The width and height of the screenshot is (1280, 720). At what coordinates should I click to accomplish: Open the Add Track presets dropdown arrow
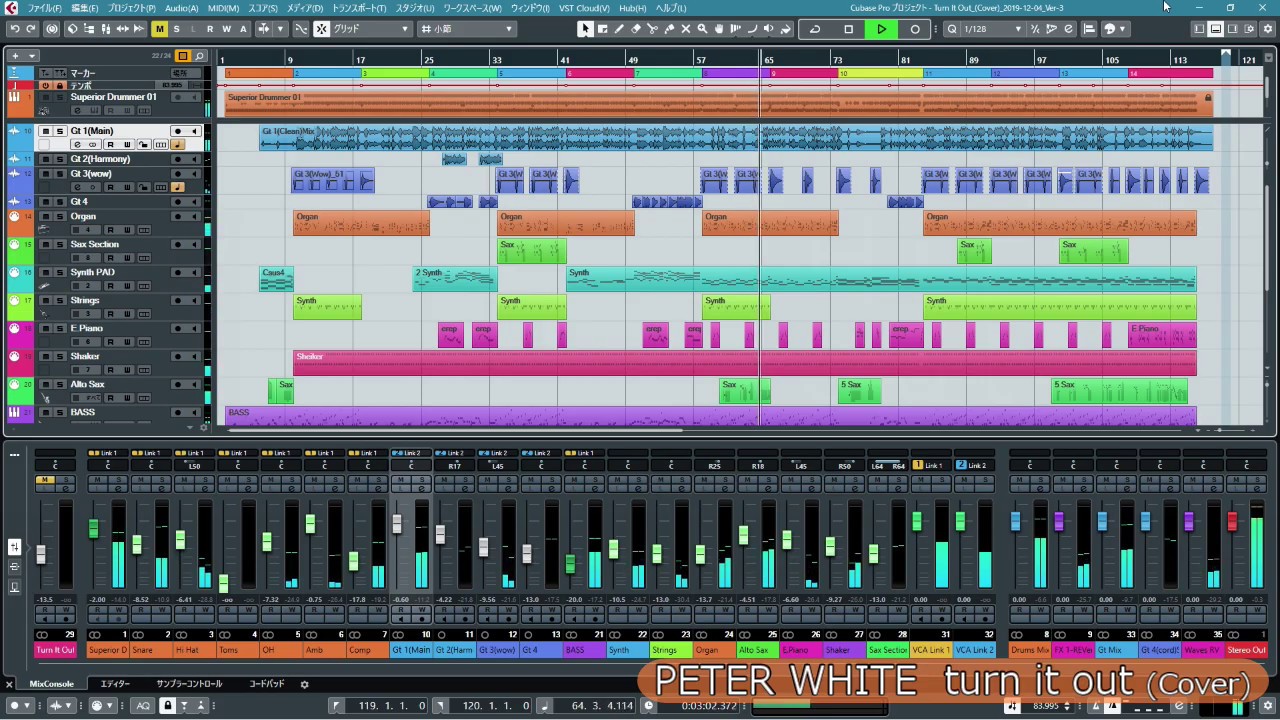point(33,56)
